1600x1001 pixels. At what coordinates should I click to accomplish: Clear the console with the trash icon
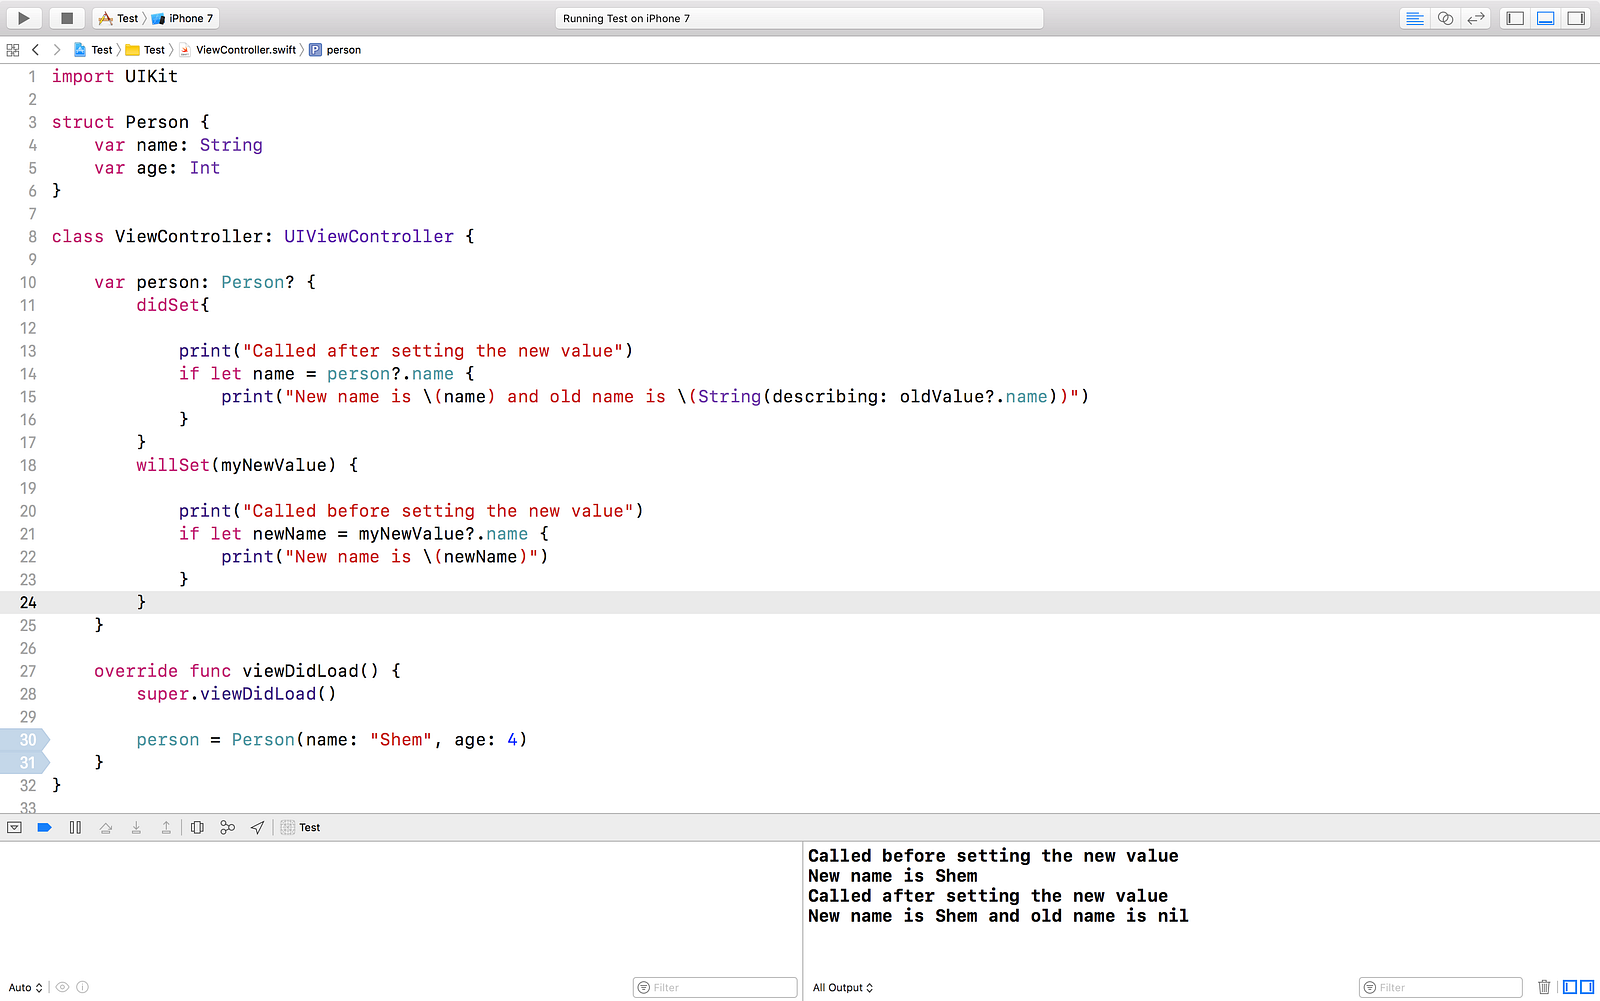click(1544, 988)
